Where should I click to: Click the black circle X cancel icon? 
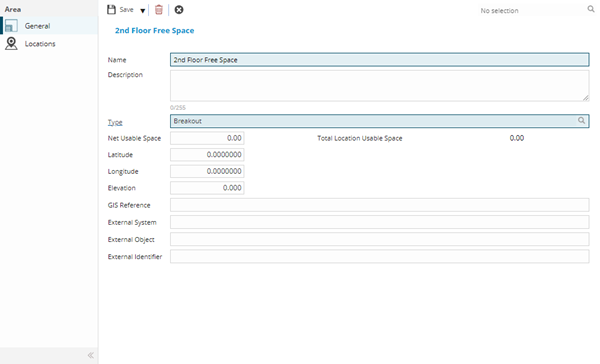coord(179,10)
